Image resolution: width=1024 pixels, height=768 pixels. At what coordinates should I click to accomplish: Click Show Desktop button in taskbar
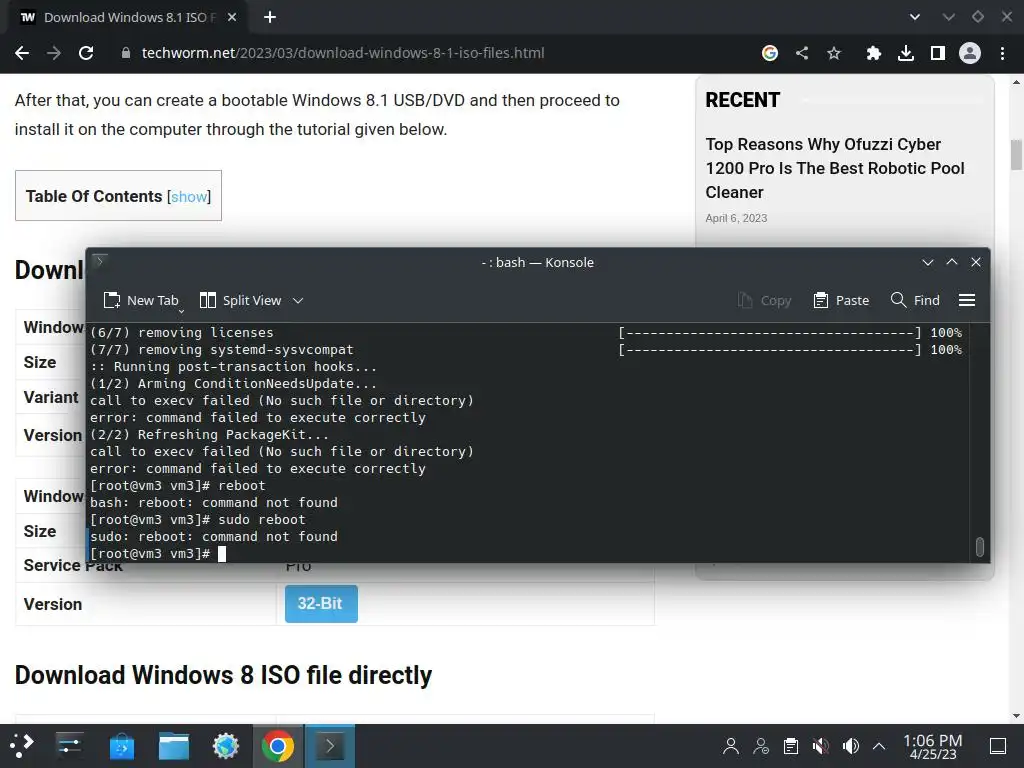pos(998,746)
